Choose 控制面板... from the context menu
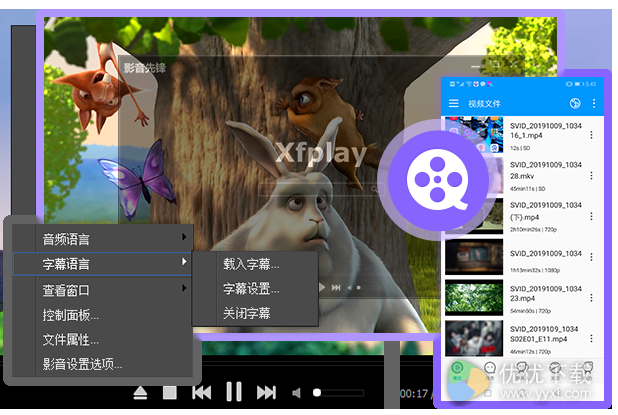The image size is (618, 415). 102,315
